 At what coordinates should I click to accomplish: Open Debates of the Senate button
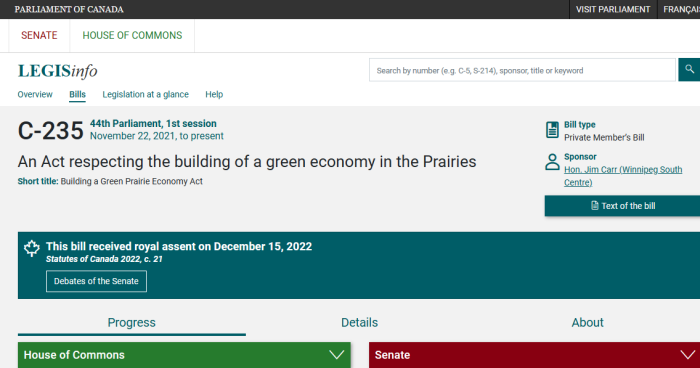[x=96, y=281]
